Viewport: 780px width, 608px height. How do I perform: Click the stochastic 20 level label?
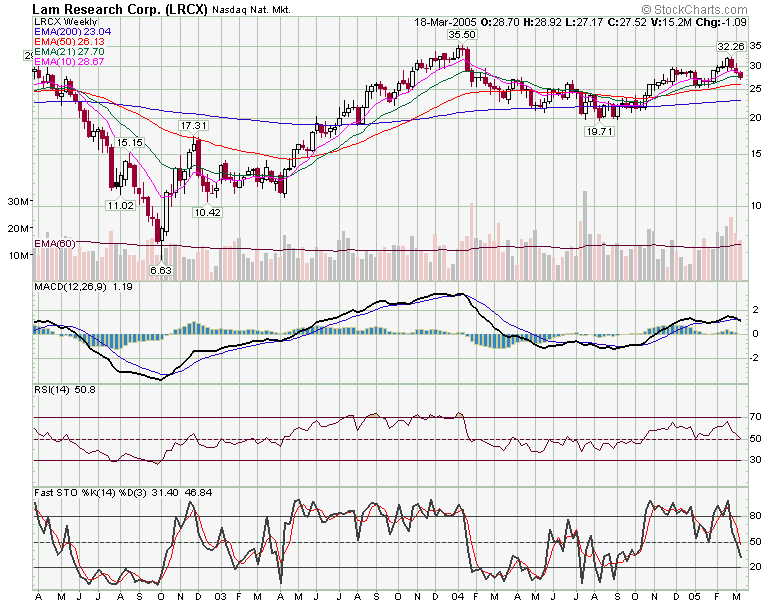755,567
